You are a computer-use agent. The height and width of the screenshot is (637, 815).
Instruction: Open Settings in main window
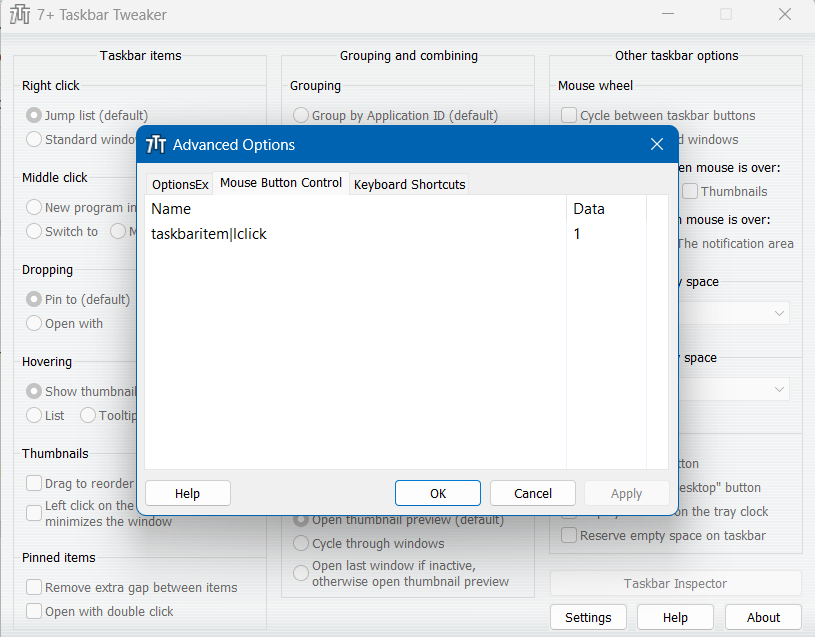coord(588,617)
